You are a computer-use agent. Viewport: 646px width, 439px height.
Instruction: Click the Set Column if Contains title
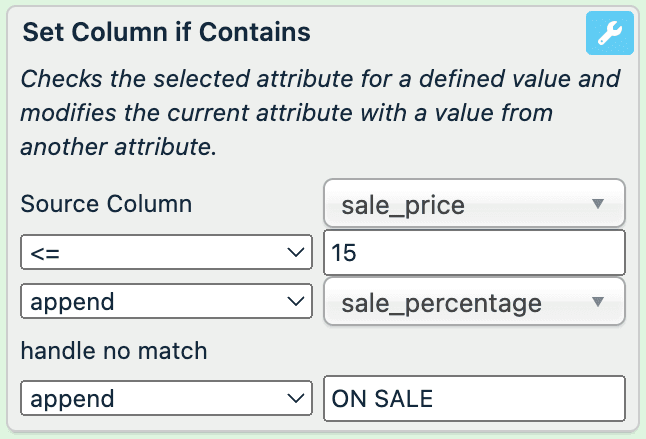pos(166,32)
